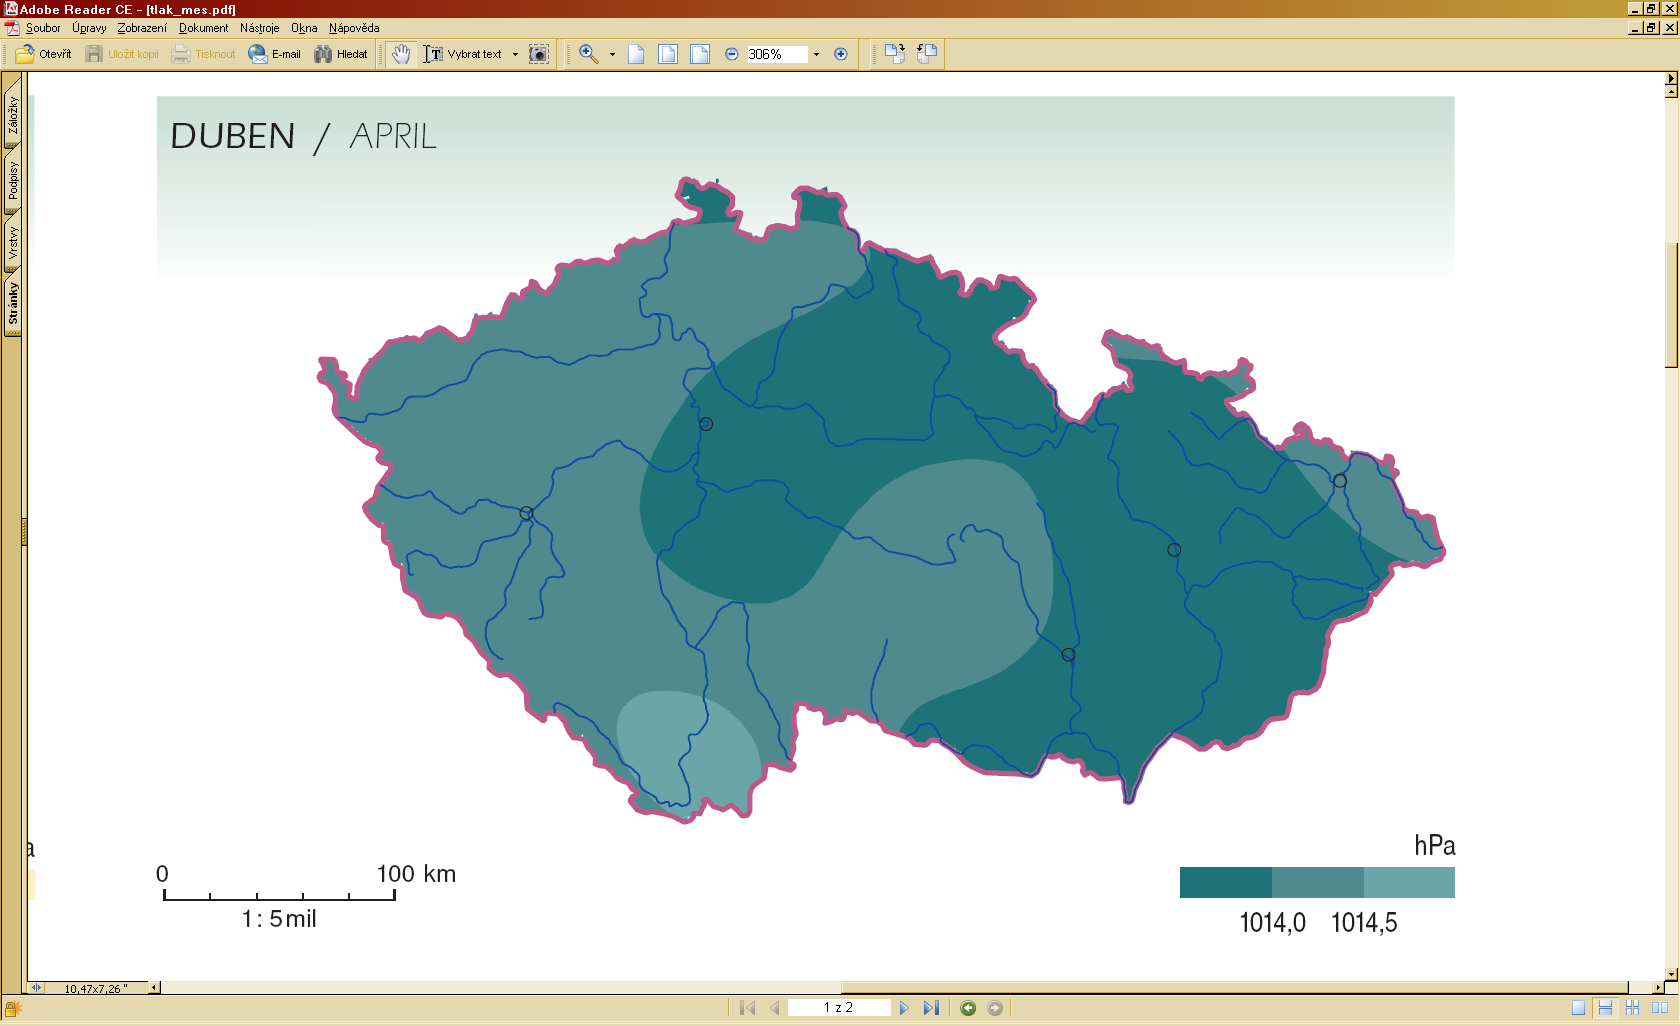This screenshot has width=1680, height=1026.
Task: Jump to last page arrow
Action: click(931, 1008)
